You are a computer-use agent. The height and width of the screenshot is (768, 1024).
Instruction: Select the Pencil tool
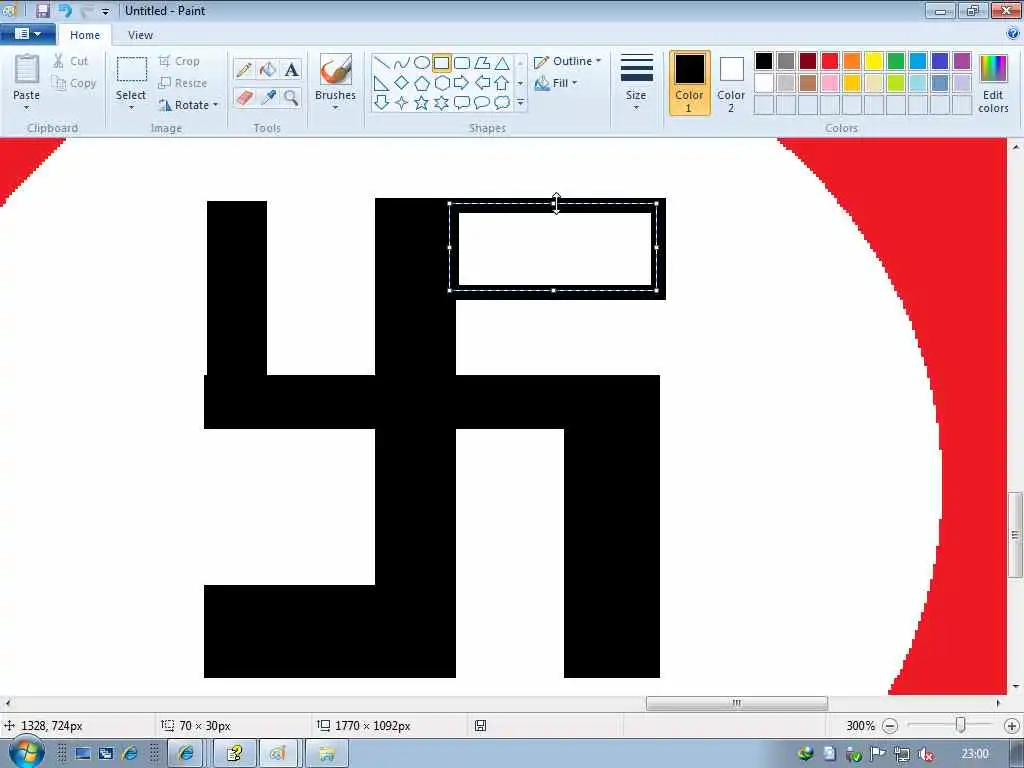(x=244, y=69)
